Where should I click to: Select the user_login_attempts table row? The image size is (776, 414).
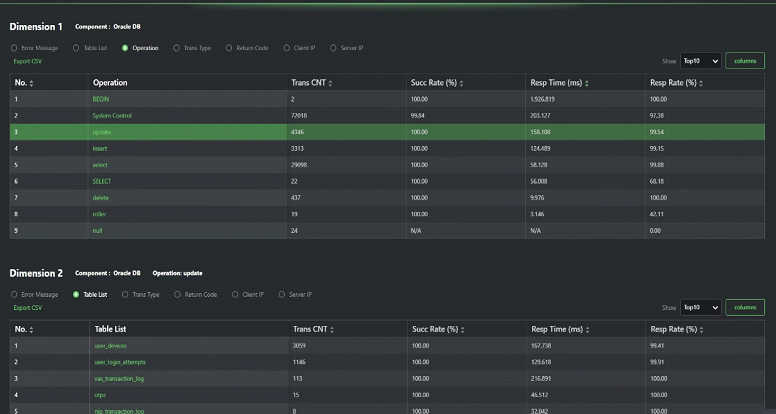click(120, 362)
